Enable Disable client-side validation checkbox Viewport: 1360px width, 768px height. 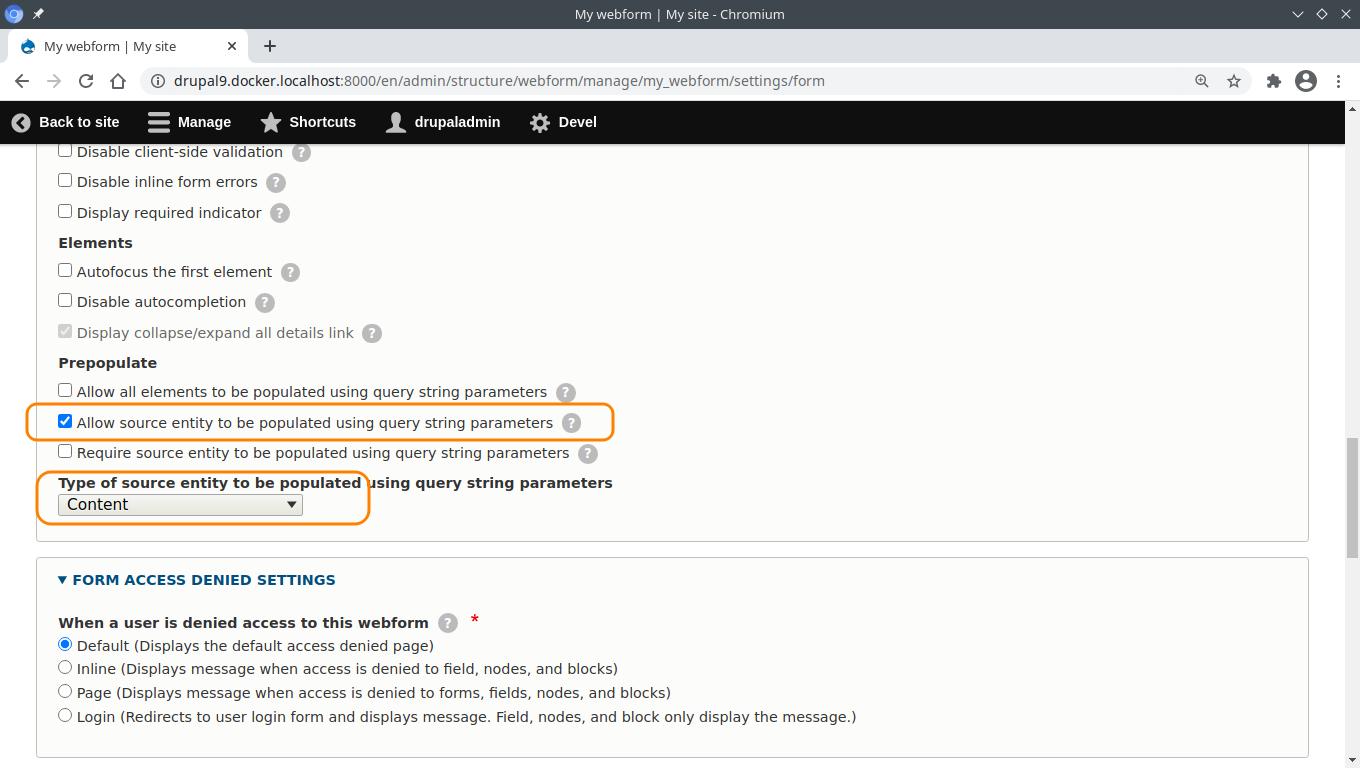tap(65, 151)
